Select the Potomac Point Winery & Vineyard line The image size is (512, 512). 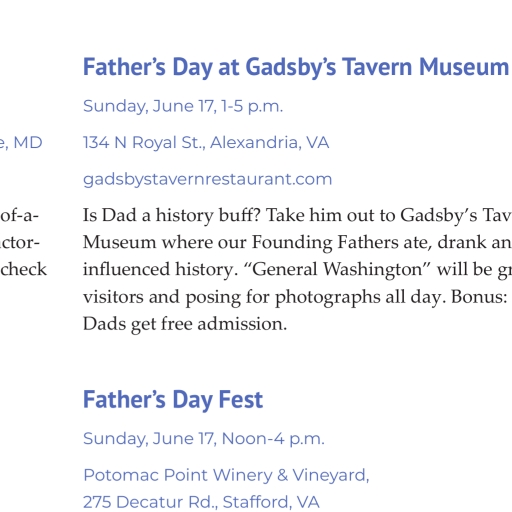226,475
